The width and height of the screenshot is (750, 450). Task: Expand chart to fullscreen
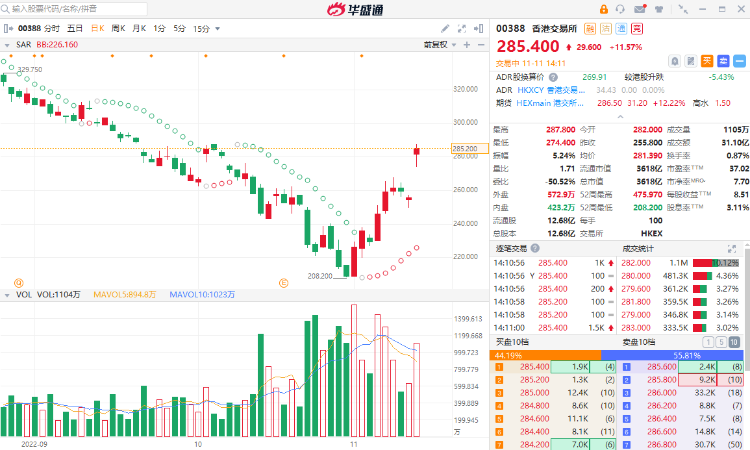click(x=462, y=29)
